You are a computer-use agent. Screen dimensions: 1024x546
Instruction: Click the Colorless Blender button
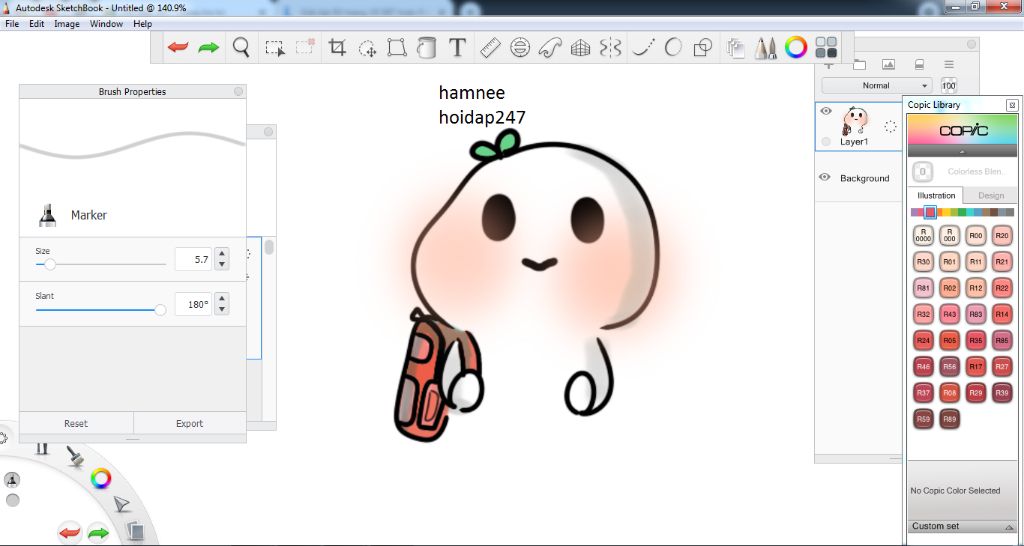coord(922,172)
